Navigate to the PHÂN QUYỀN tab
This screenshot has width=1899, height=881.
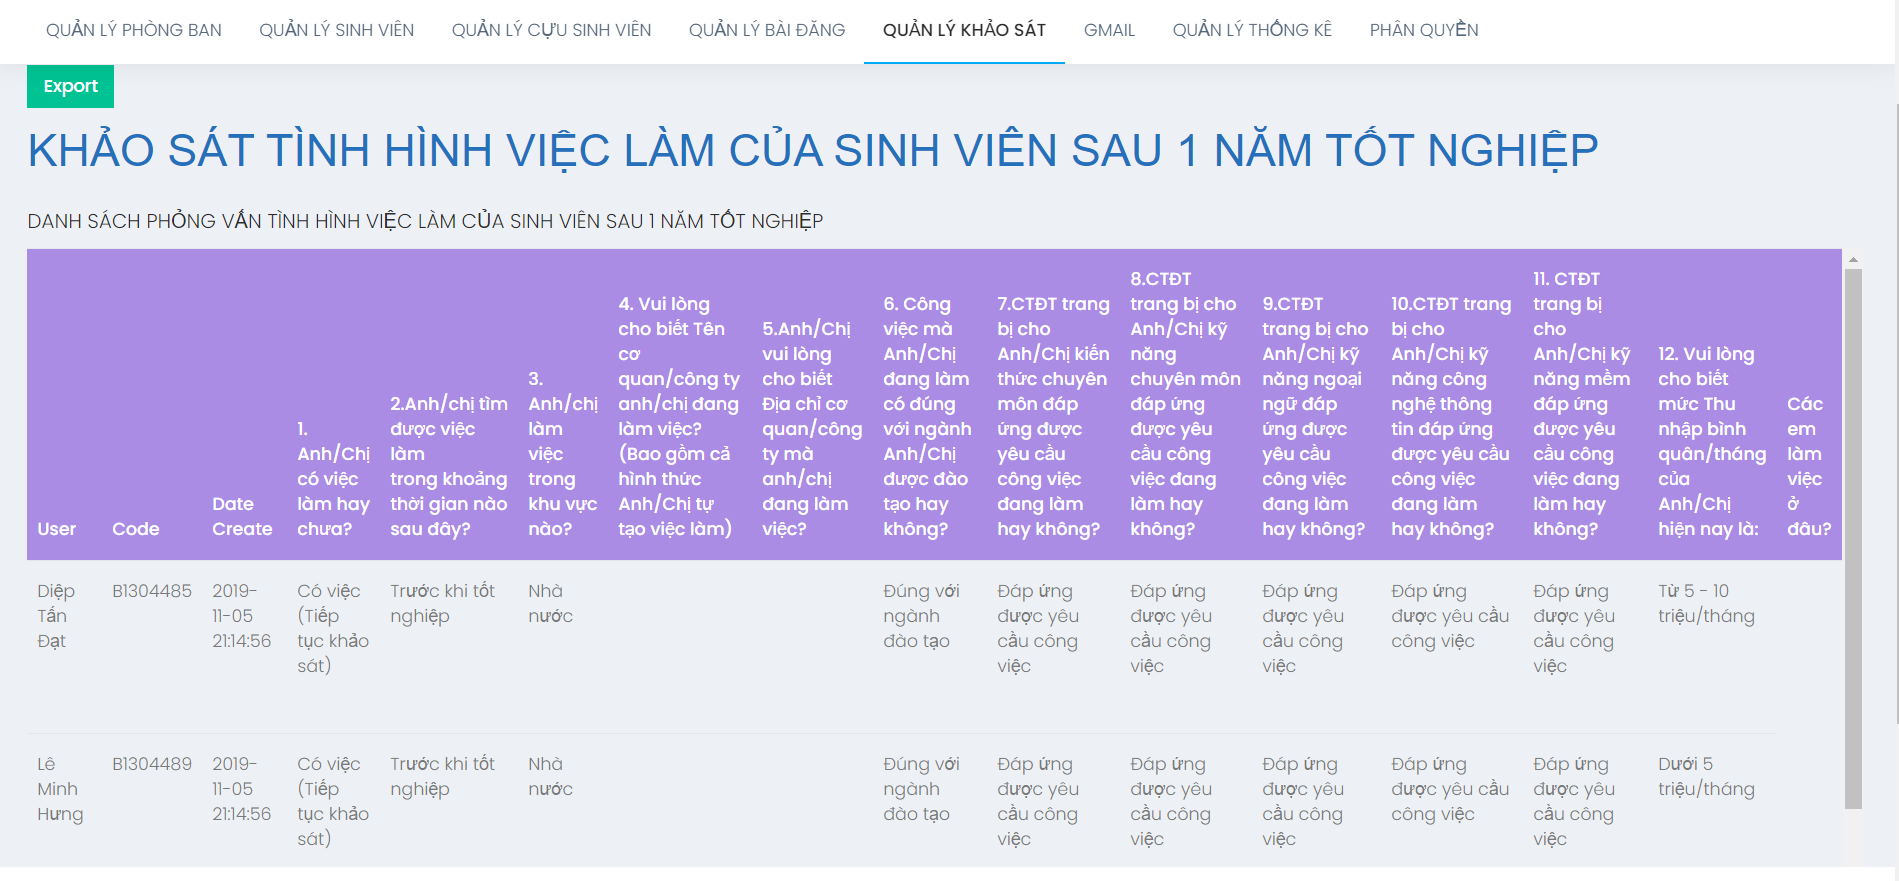pyautogui.click(x=1423, y=30)
